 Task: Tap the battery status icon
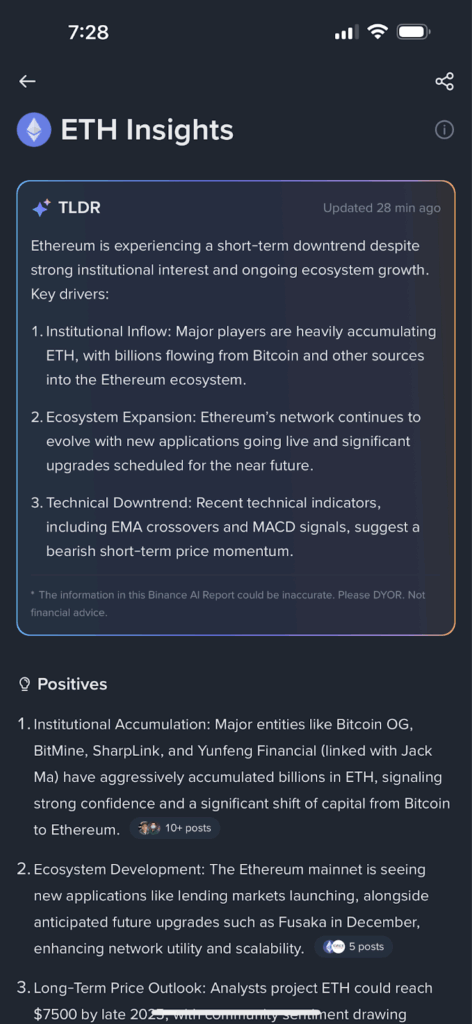pyautogui.click(x=413, y=31)
